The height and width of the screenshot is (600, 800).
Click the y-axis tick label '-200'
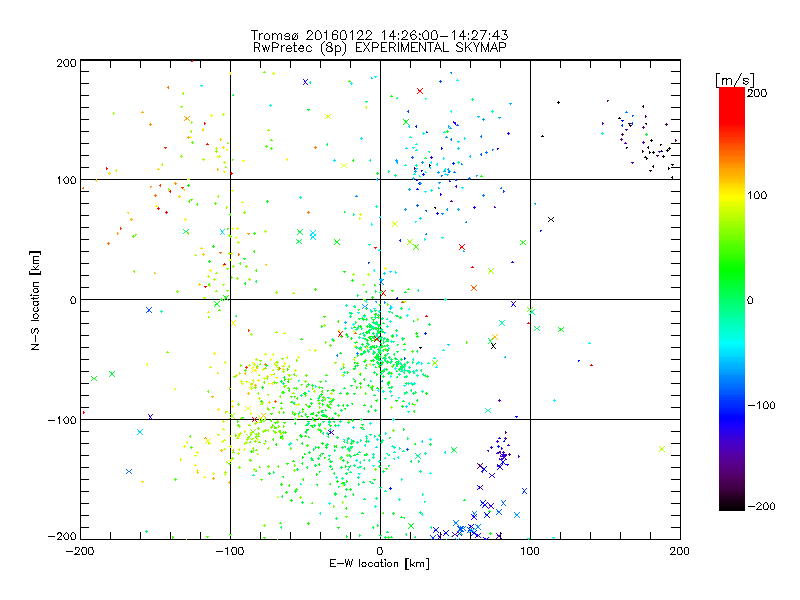(x=62, y=536)
